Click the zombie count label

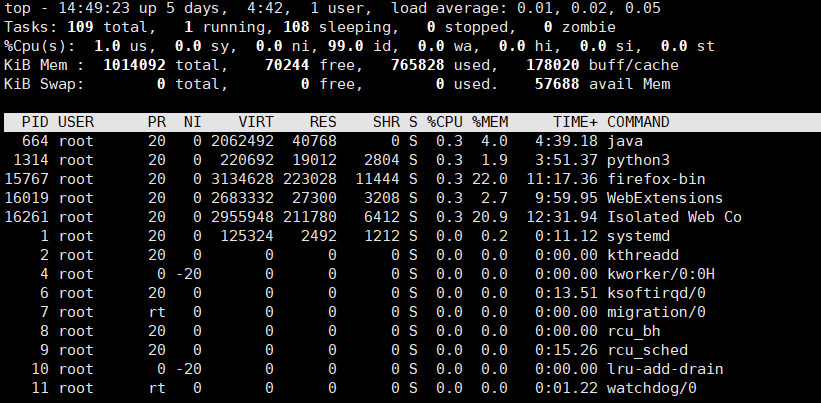(x=589, y=27)
